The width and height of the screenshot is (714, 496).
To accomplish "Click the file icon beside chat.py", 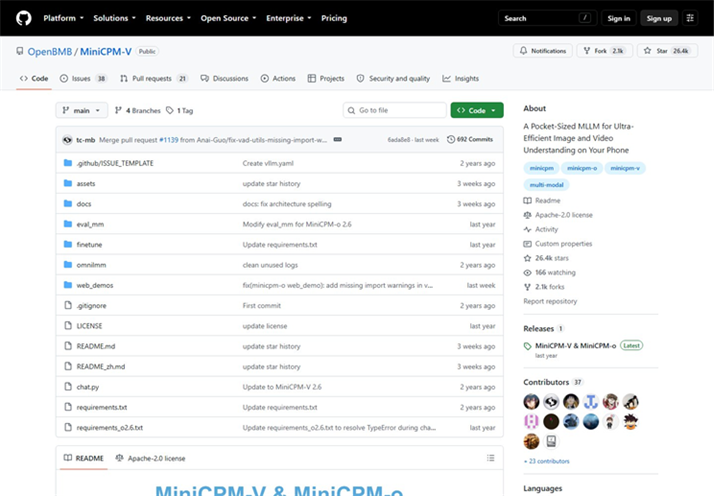I will pyautogui.click(x=68, y=387).
